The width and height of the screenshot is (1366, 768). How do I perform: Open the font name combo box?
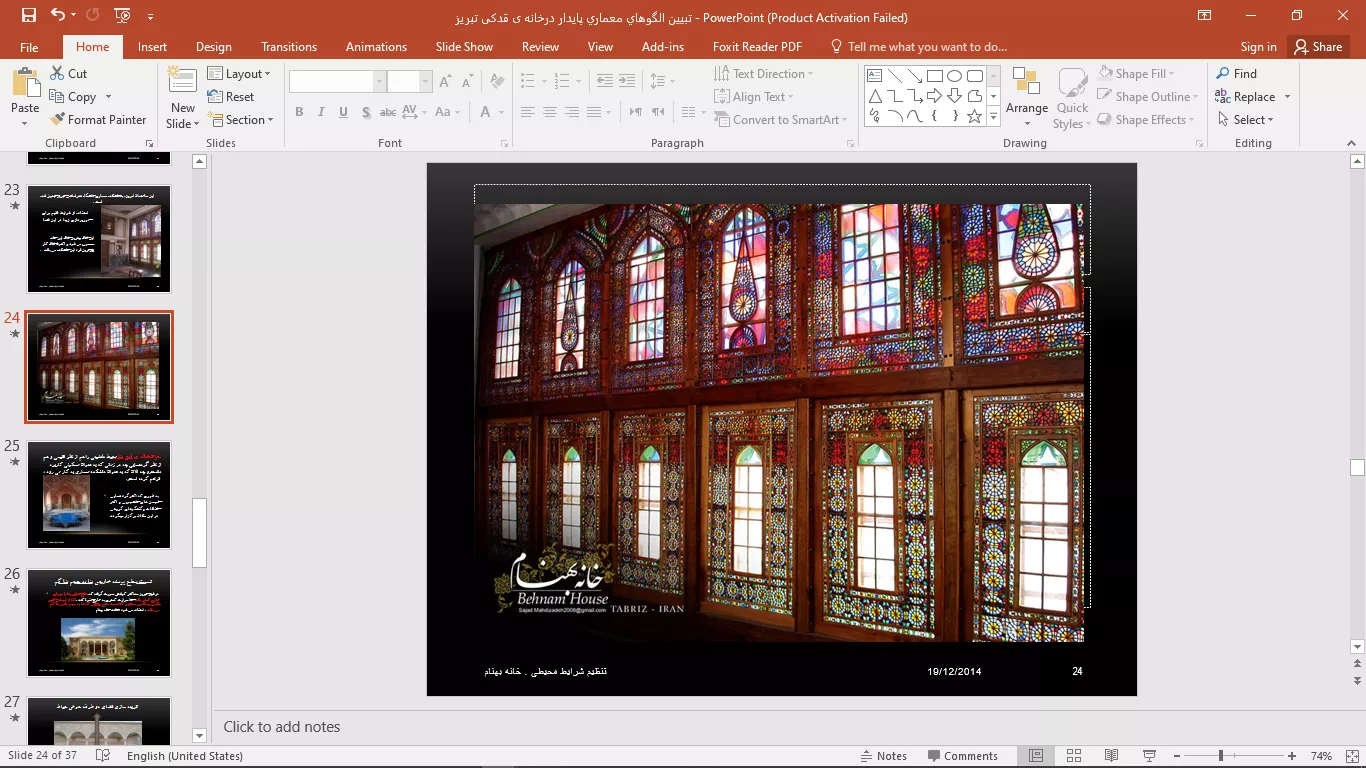(x=337, y=82)
